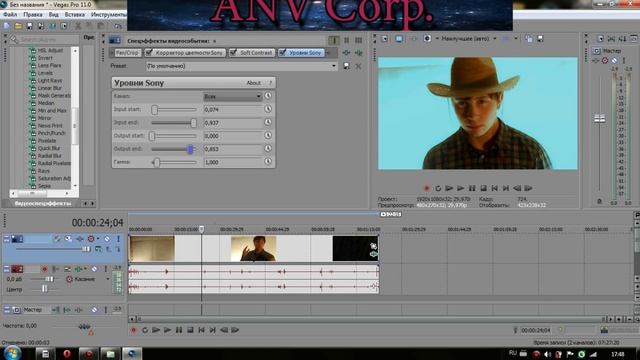
Task: Click About in Уровни Sony header
Action: coord(253,83)
